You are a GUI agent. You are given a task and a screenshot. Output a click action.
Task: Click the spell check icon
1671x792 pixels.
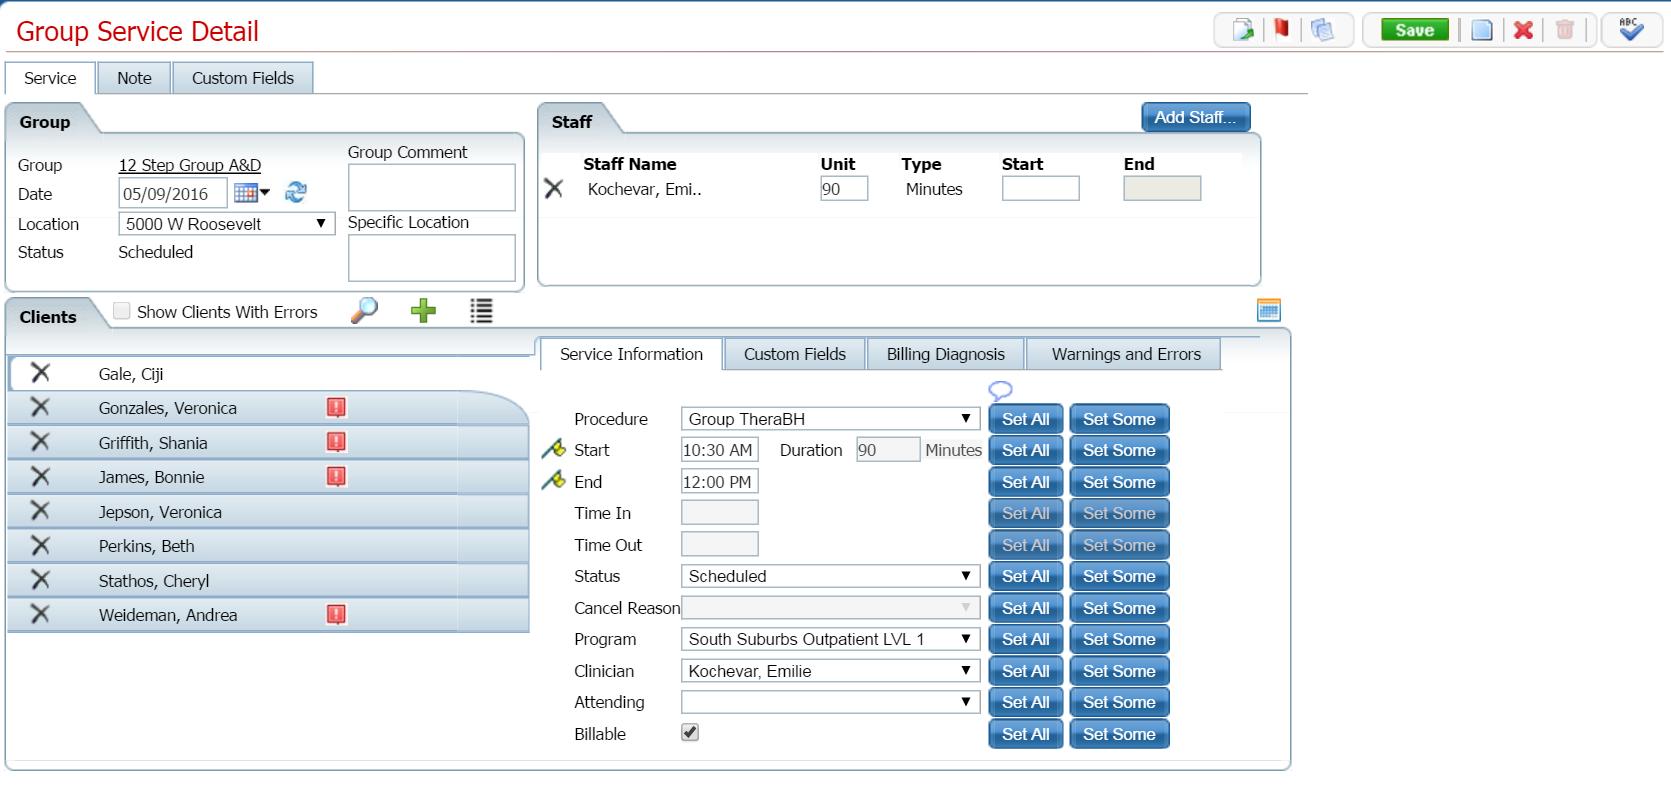pyautogui.click(x=1630, y=30)
